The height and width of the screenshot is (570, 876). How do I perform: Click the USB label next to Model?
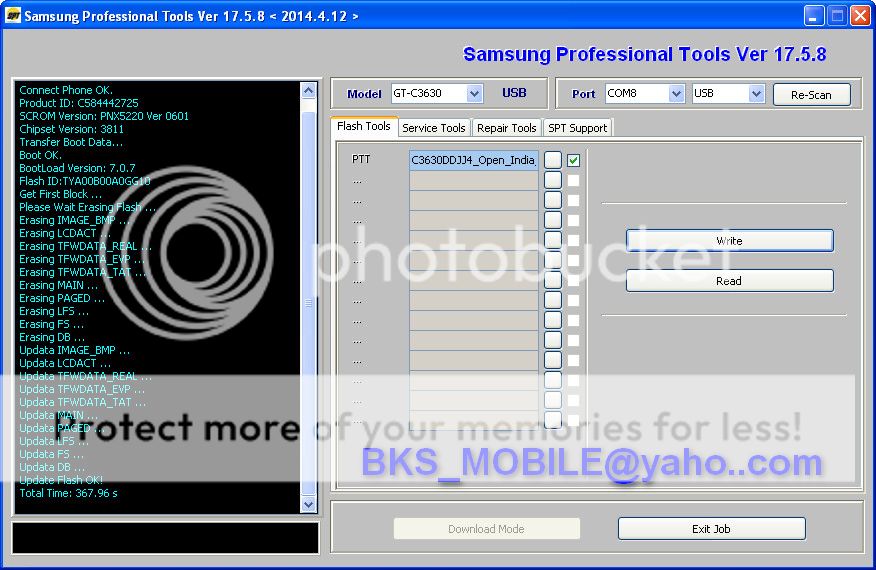coord(514,93)
